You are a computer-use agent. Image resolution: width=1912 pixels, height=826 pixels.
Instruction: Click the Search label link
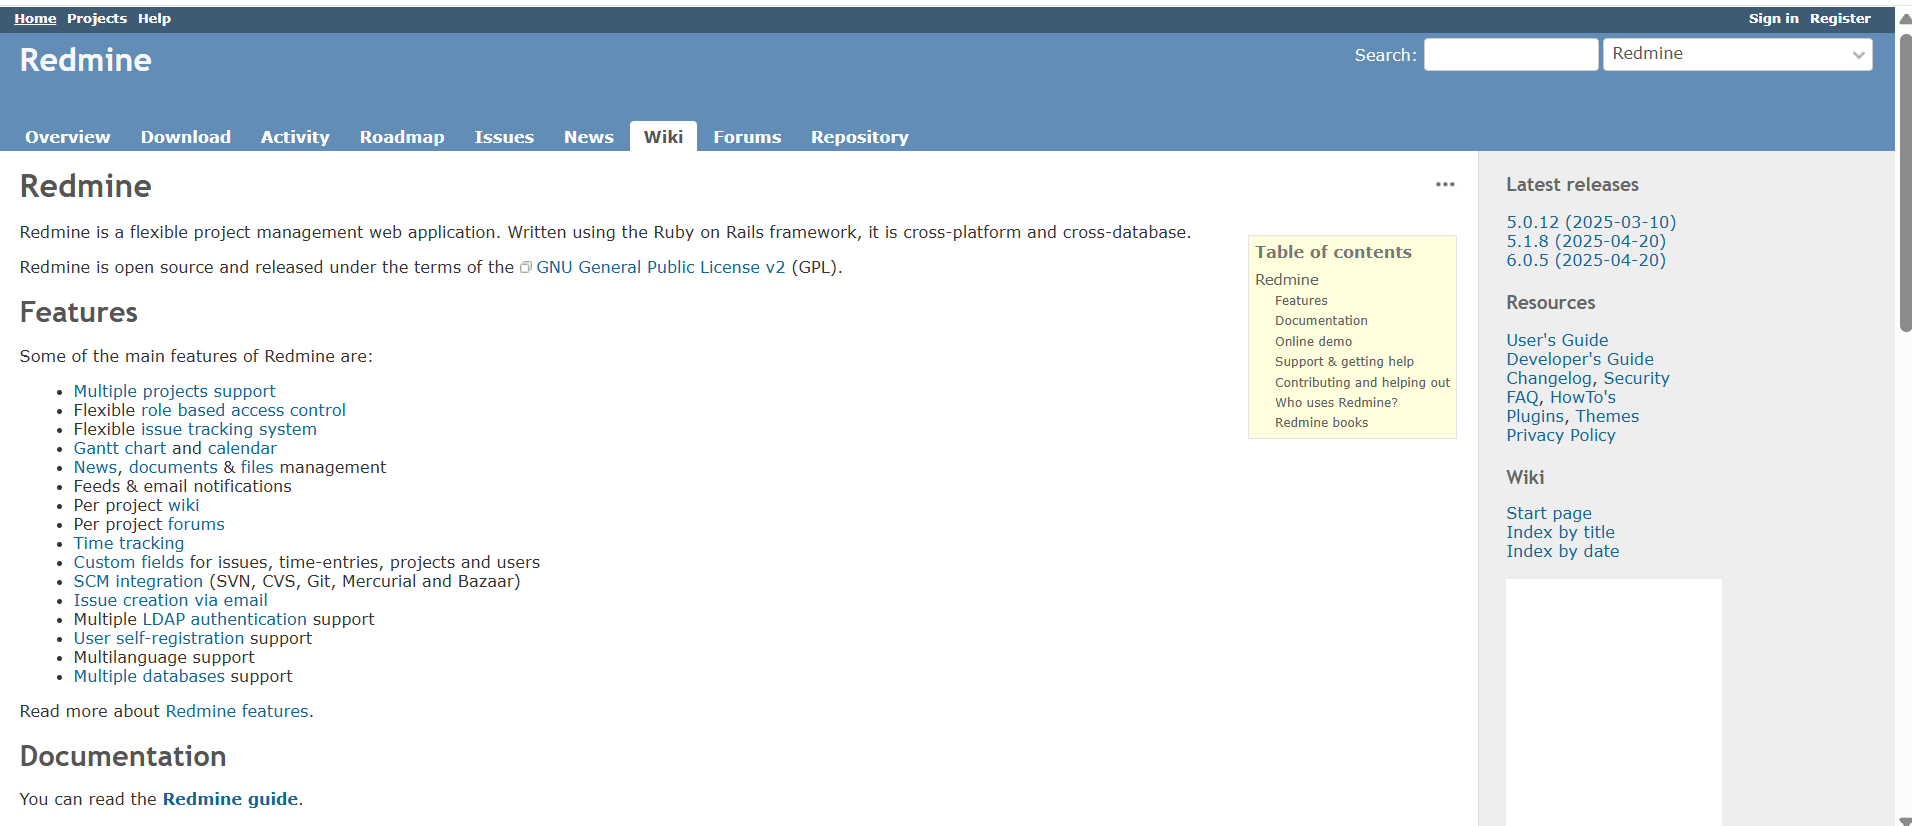tap(1384, 55)
